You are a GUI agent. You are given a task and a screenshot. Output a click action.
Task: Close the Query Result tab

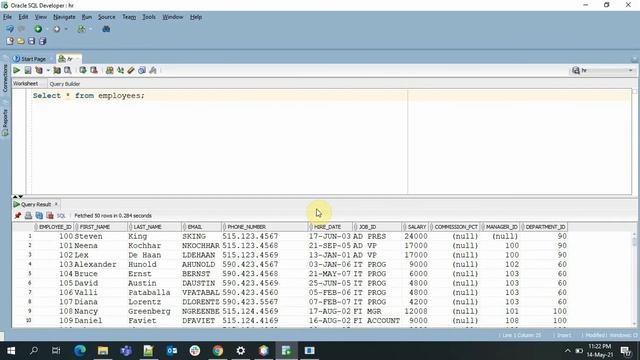(56, 204)
